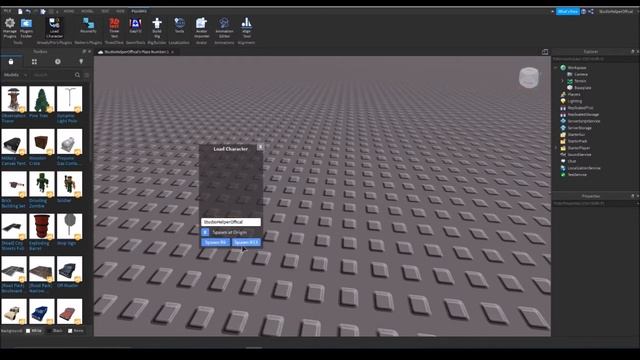
Task: Click the Toolbox search field
Action: pyautogui.click(x=52, y=75)
